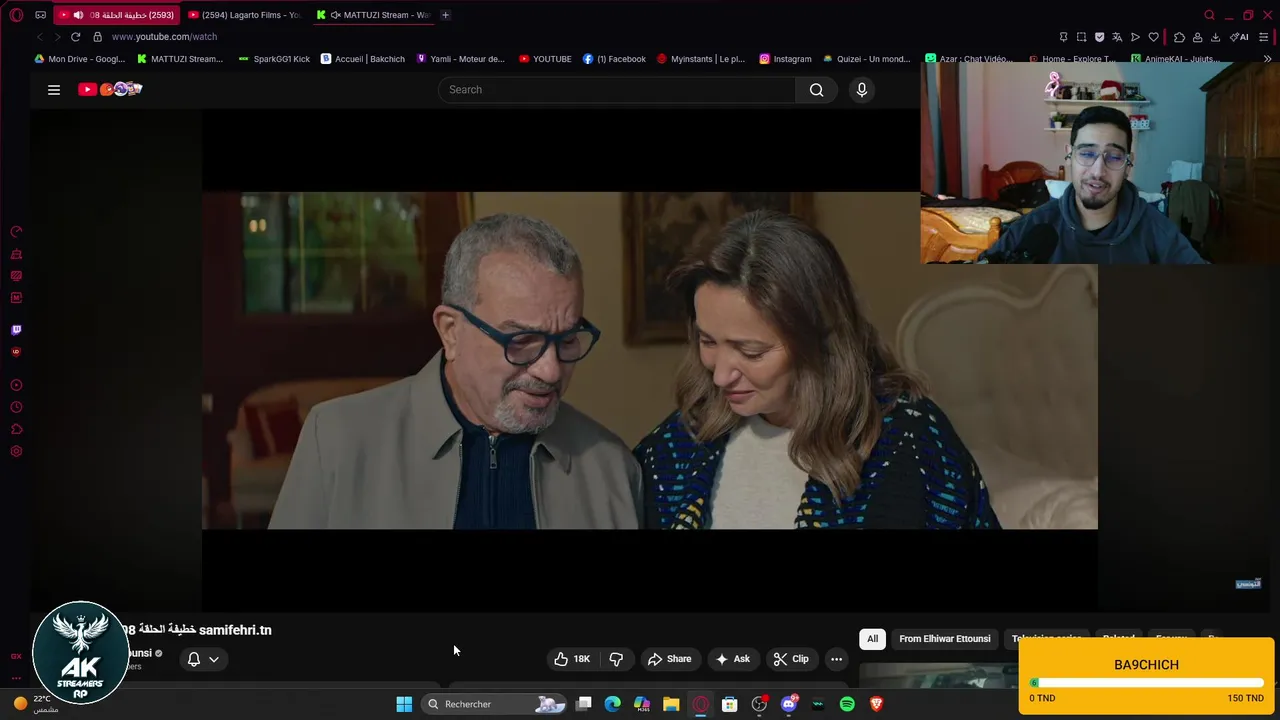Go forward to next page
This screenshot has width=1280, height=720.
(57, 37)
